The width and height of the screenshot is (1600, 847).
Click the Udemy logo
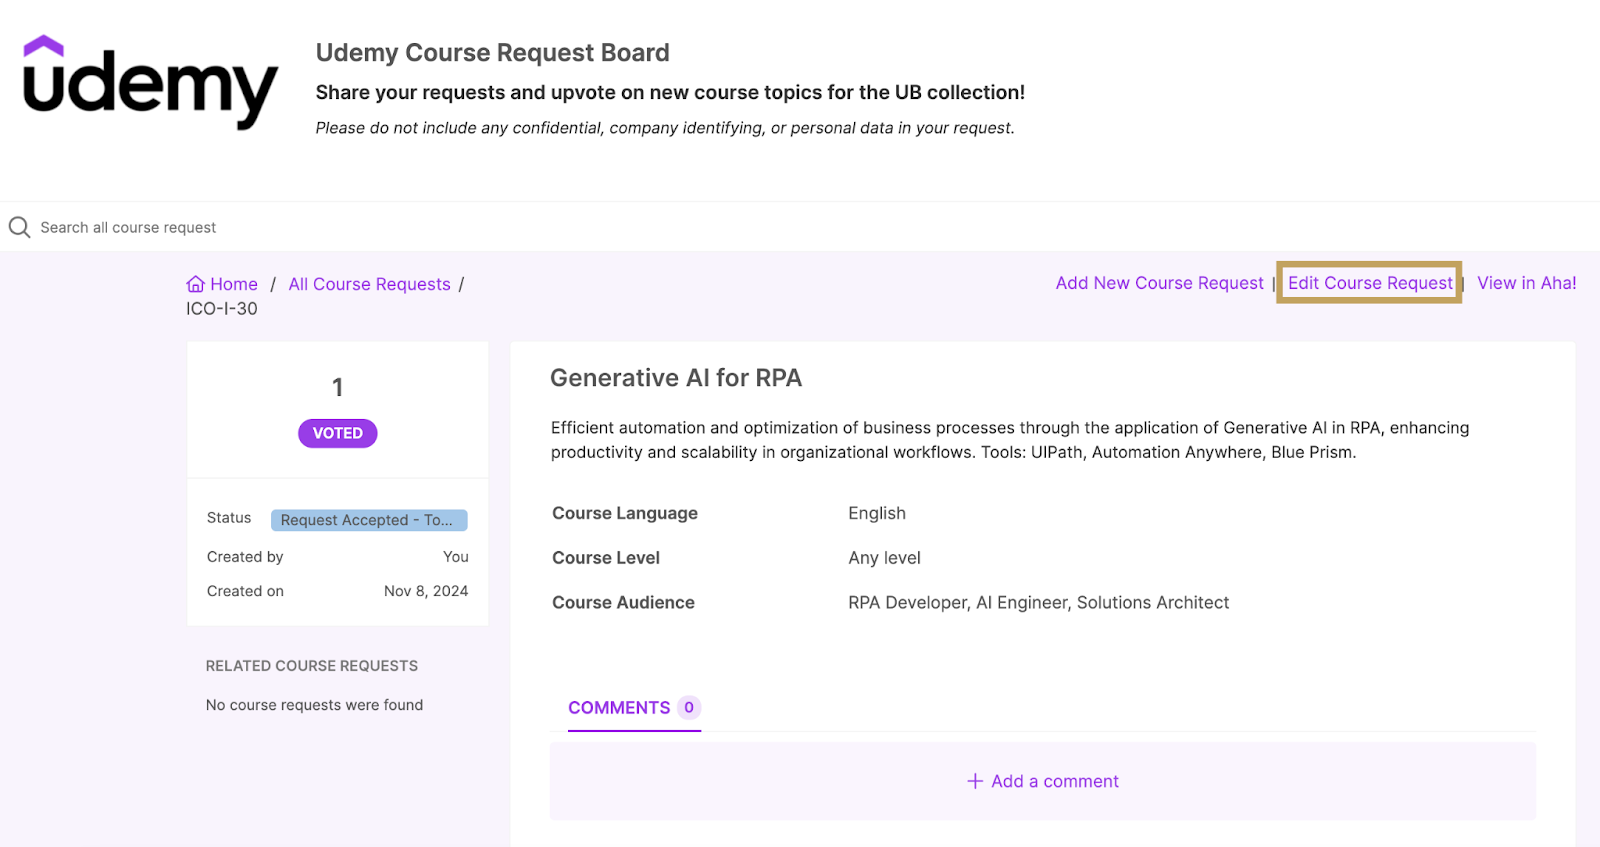click(x=150, y=84)
